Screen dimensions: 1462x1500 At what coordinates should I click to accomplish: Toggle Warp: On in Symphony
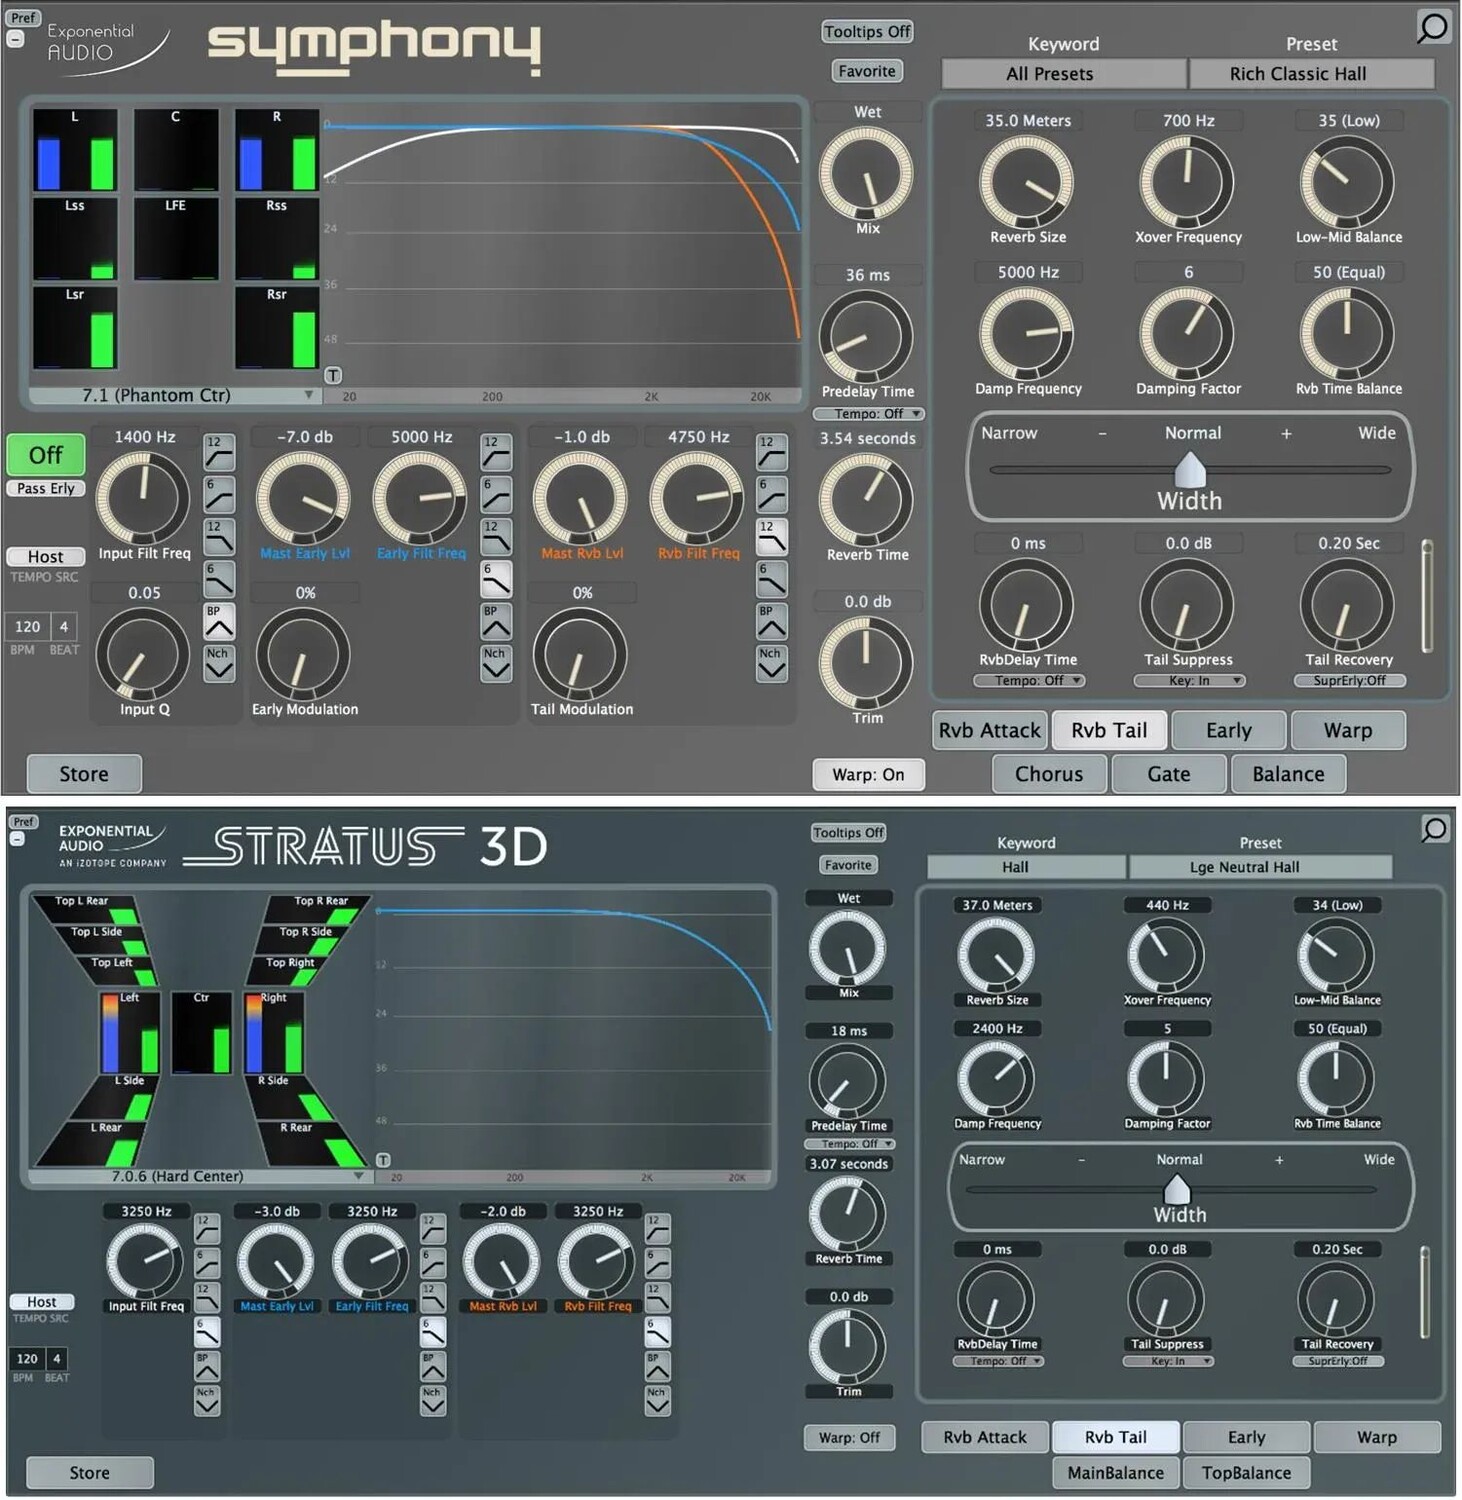868,774
